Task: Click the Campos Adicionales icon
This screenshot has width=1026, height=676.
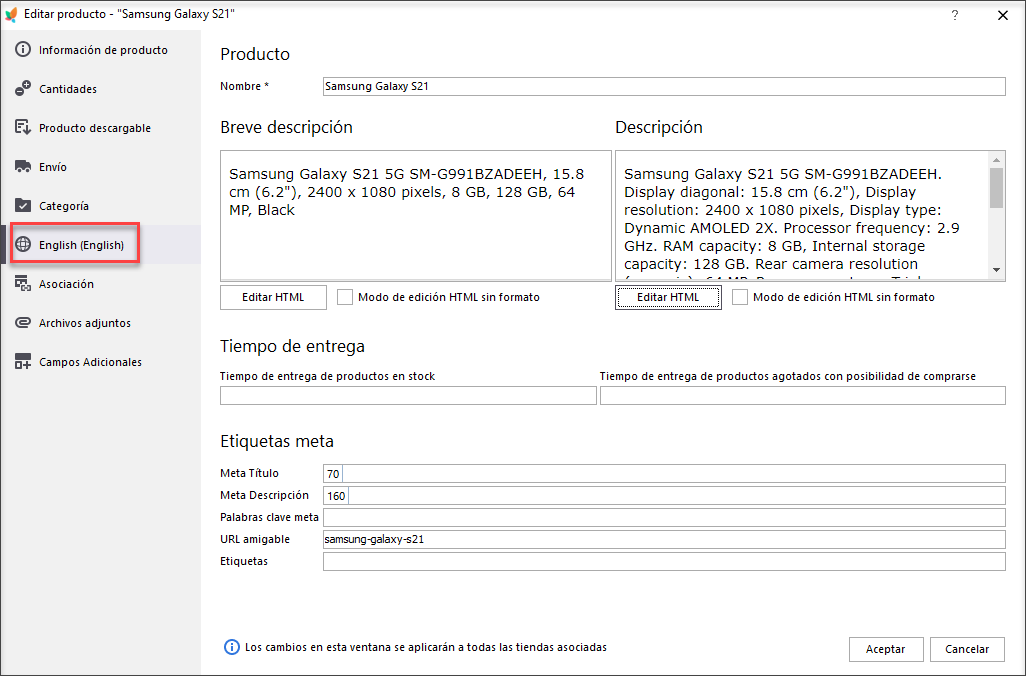Action: coord(23,361)
